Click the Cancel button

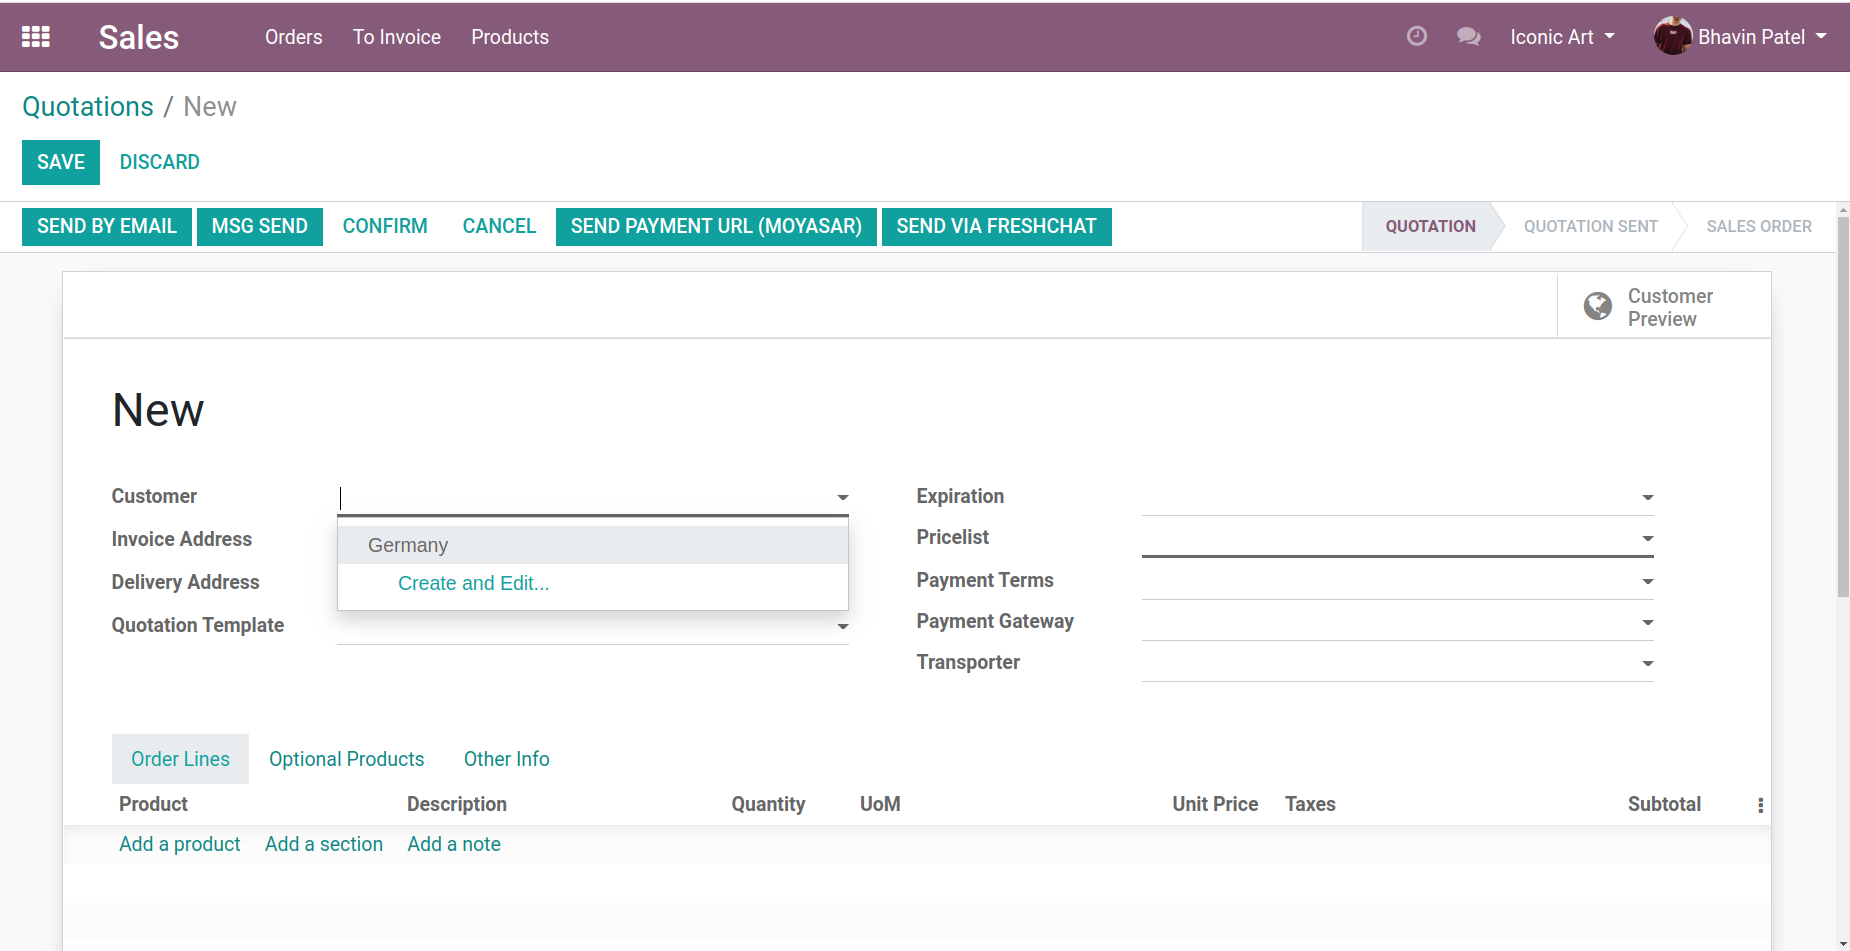pos(499,226)
